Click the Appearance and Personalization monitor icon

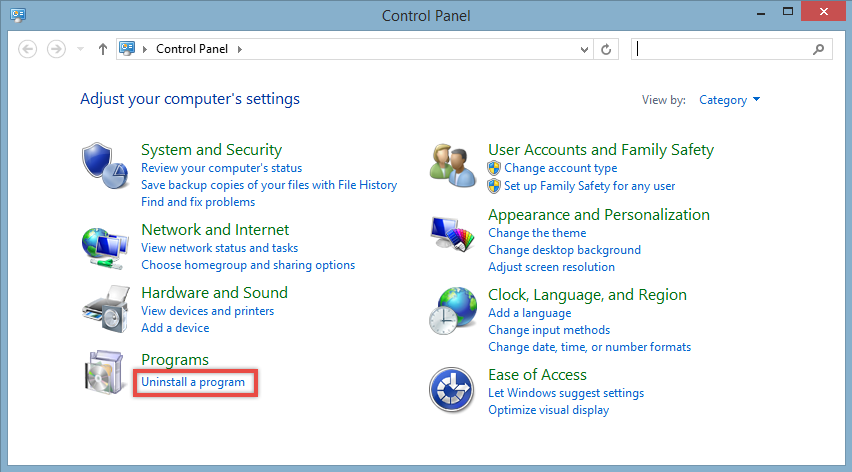coord(452,240)
